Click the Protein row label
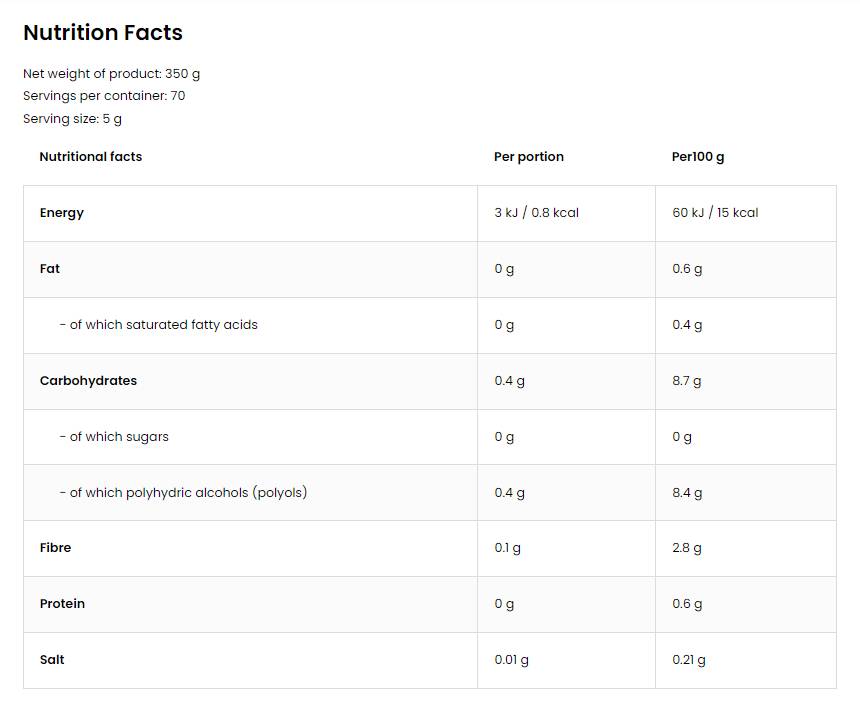Viewport: 860px width, 709px height. (x=62, y=604)
